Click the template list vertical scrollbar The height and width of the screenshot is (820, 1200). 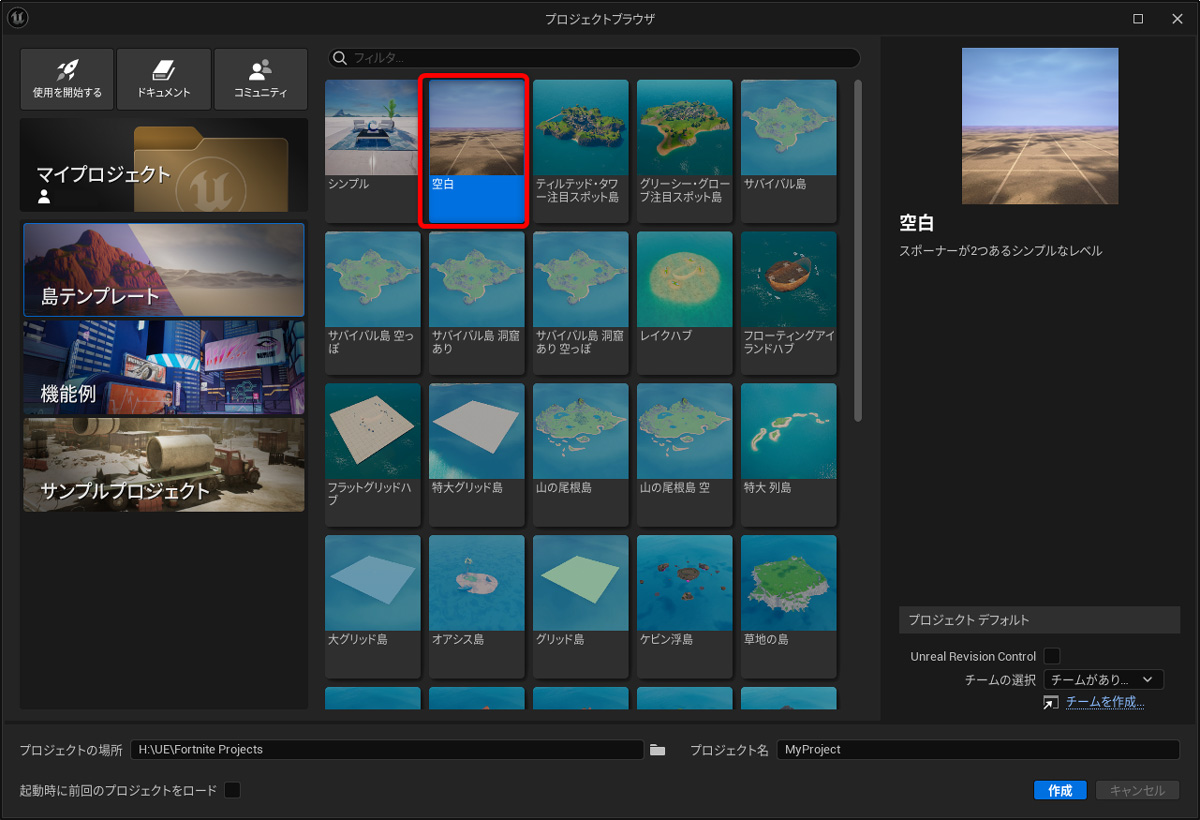pyautogui.click(x=857, y=250)
